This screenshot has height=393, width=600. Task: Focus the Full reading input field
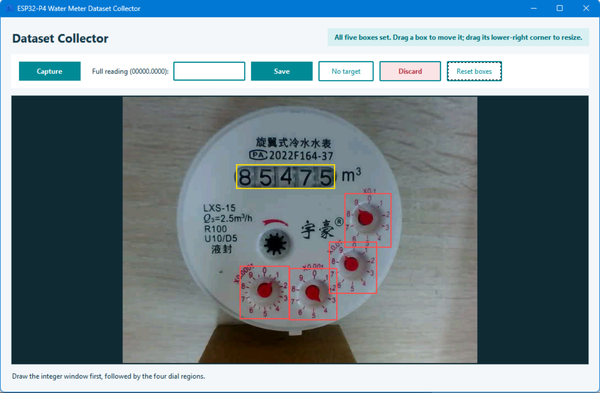209,71
